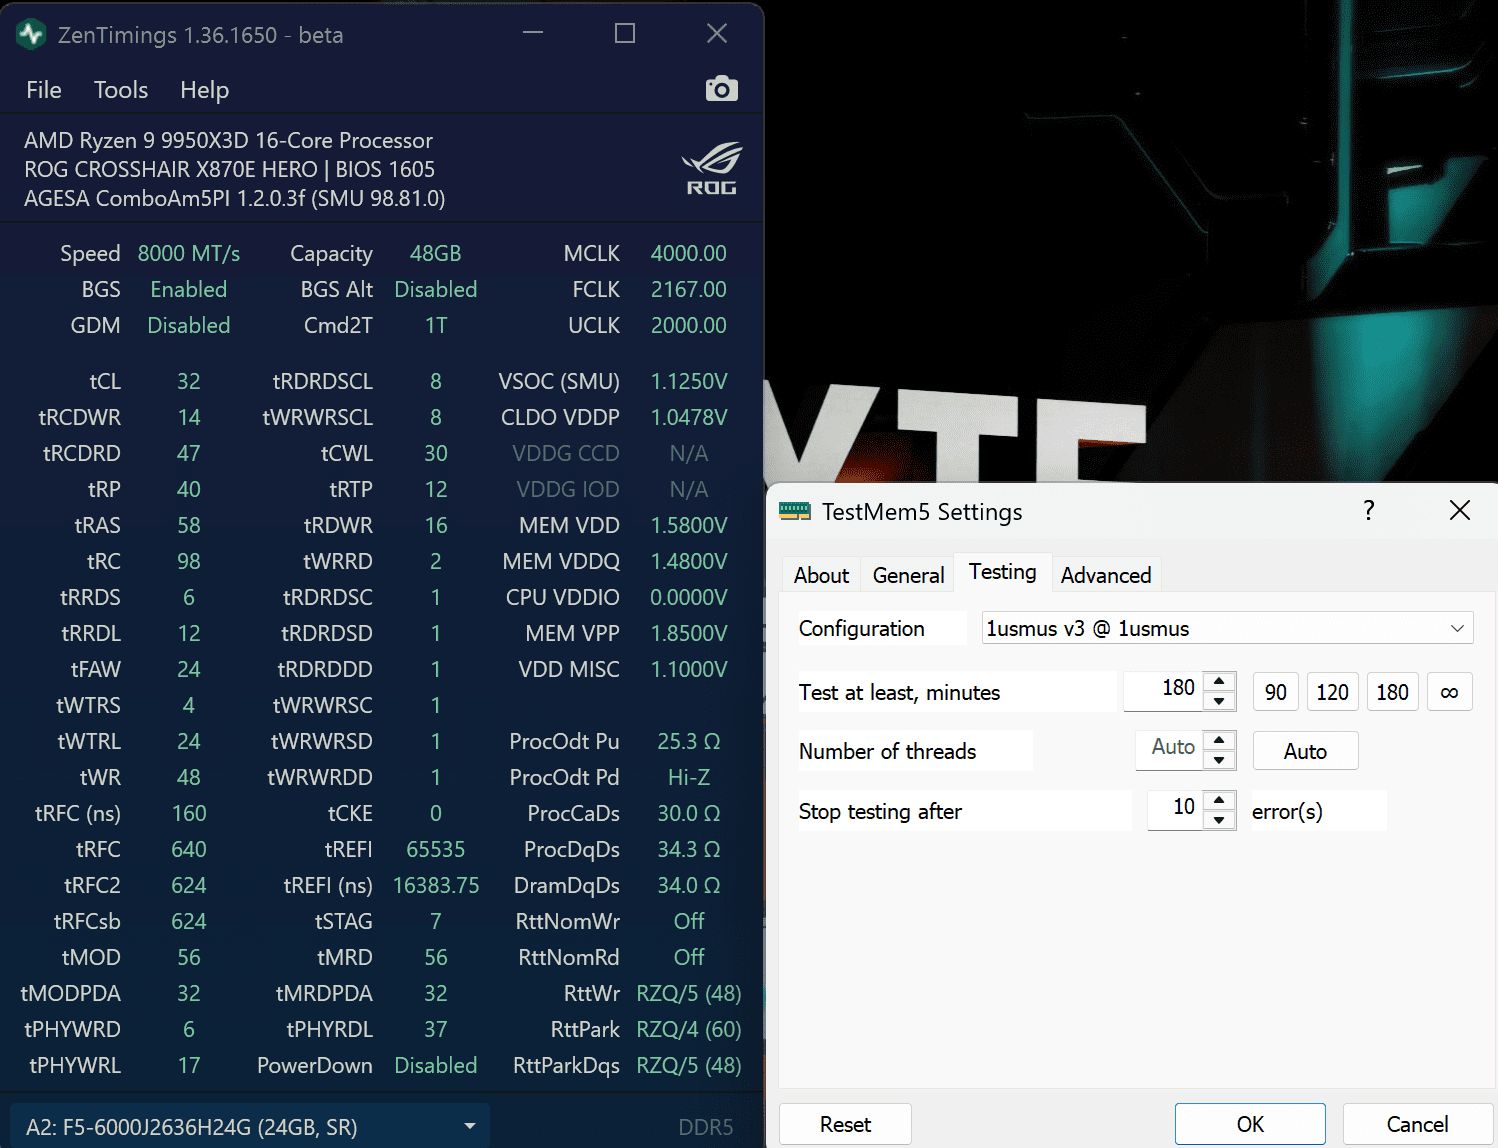Click the tREFI (ns) value 16383.75
This screenshot has width=1498, height=1148.
point(436,886)
